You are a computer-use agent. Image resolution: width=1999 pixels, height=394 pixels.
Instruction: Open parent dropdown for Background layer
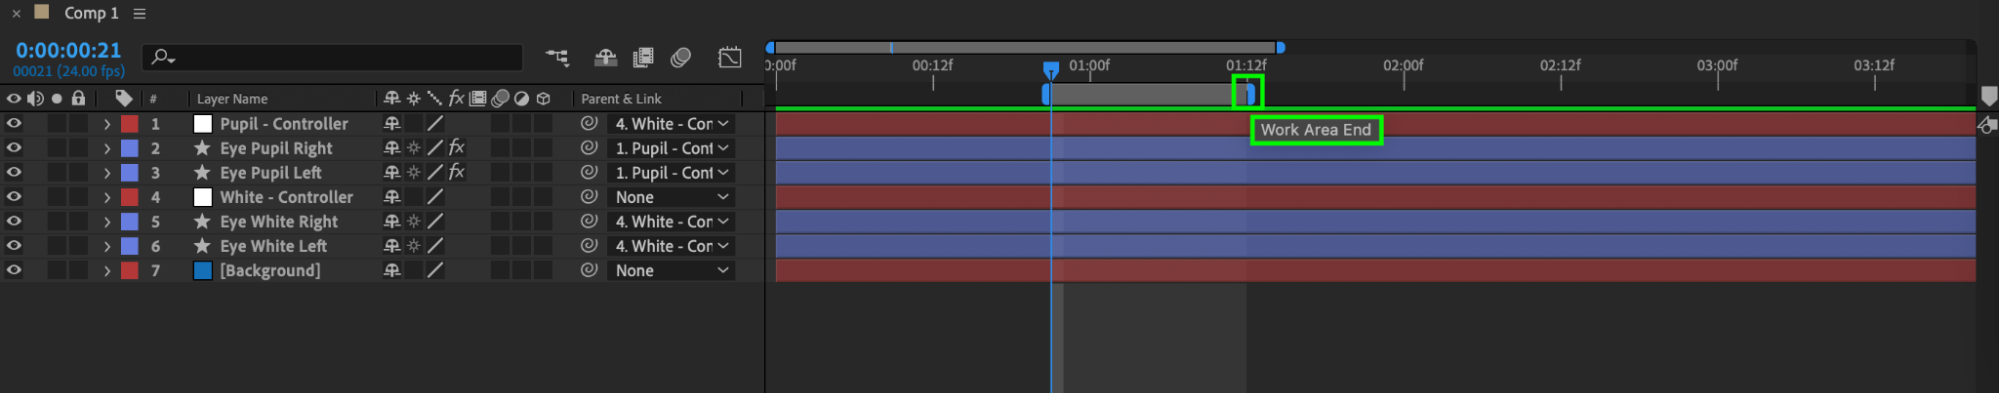671,270
